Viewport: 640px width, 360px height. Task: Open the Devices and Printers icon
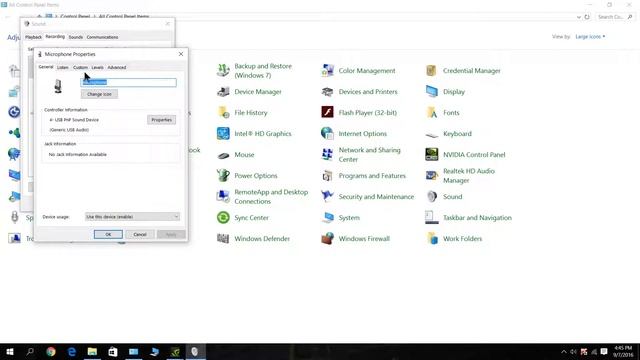(327, 91)
